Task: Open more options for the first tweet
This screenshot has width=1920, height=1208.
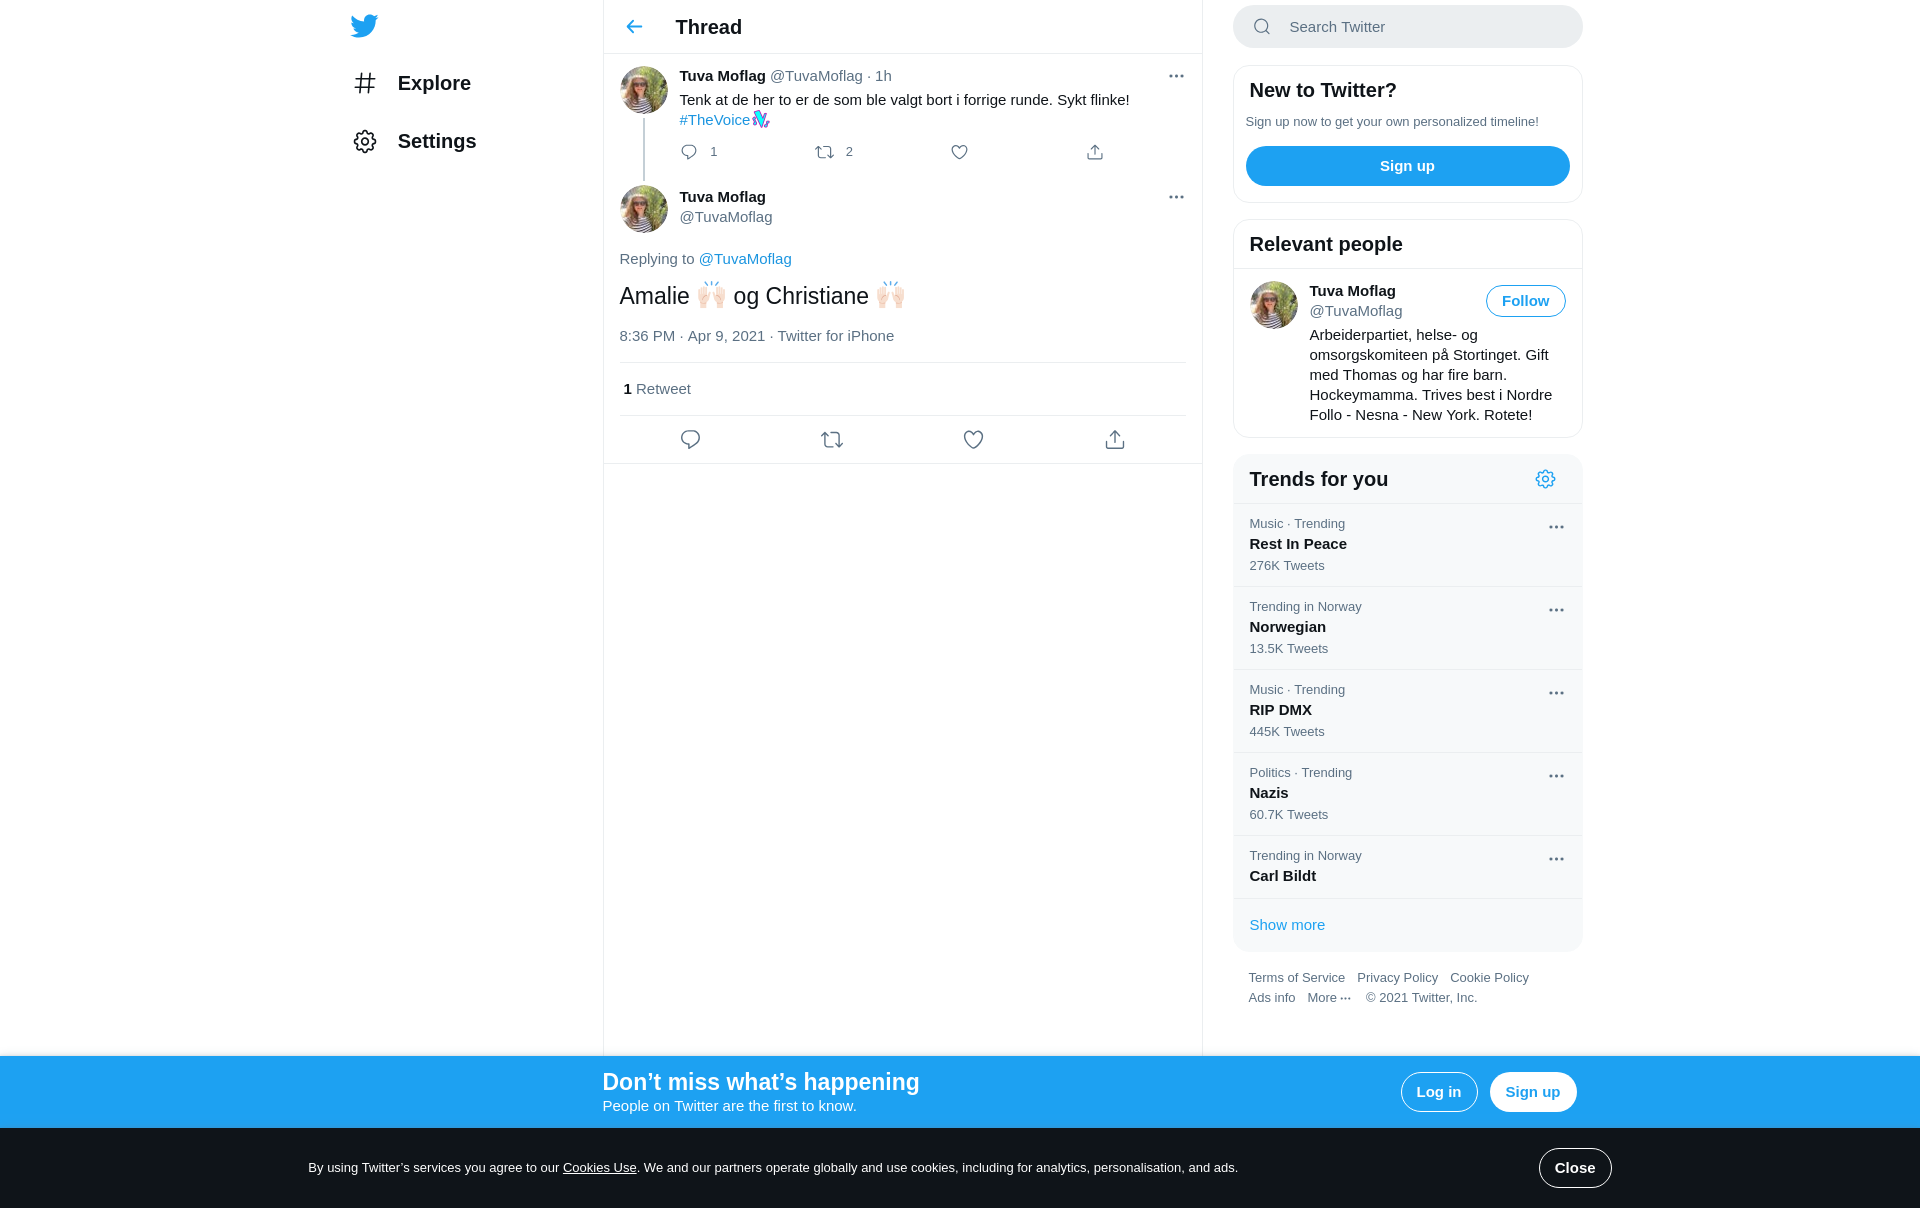Action: [x=1176, y=76]
